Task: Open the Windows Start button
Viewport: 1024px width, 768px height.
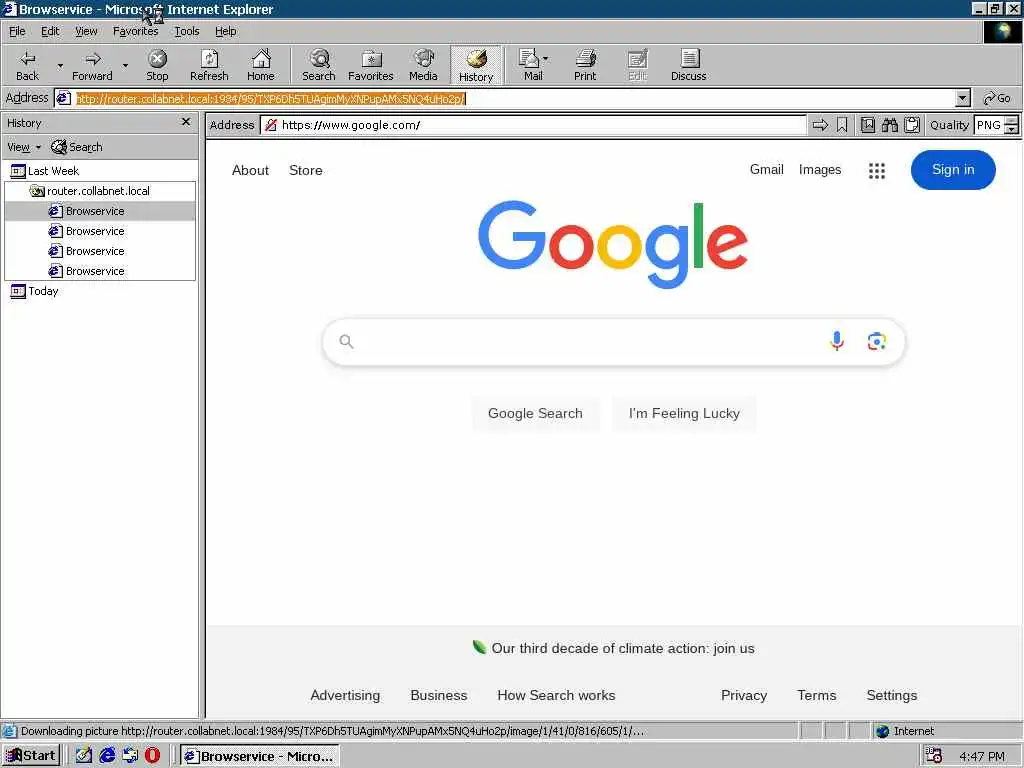Action: [31, 756]
